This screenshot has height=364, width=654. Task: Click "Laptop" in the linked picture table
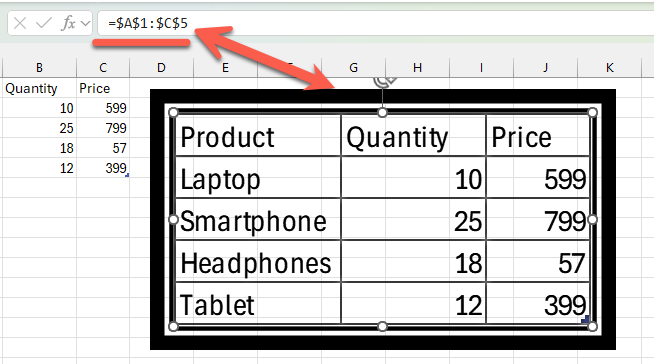[x=220, y=181]
